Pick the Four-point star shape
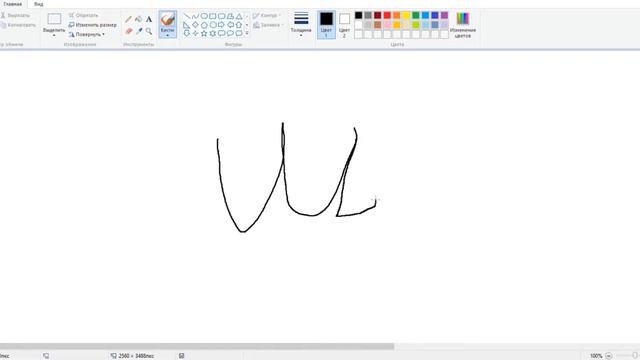This screenshot has height=360, width=640. [195, 33]
